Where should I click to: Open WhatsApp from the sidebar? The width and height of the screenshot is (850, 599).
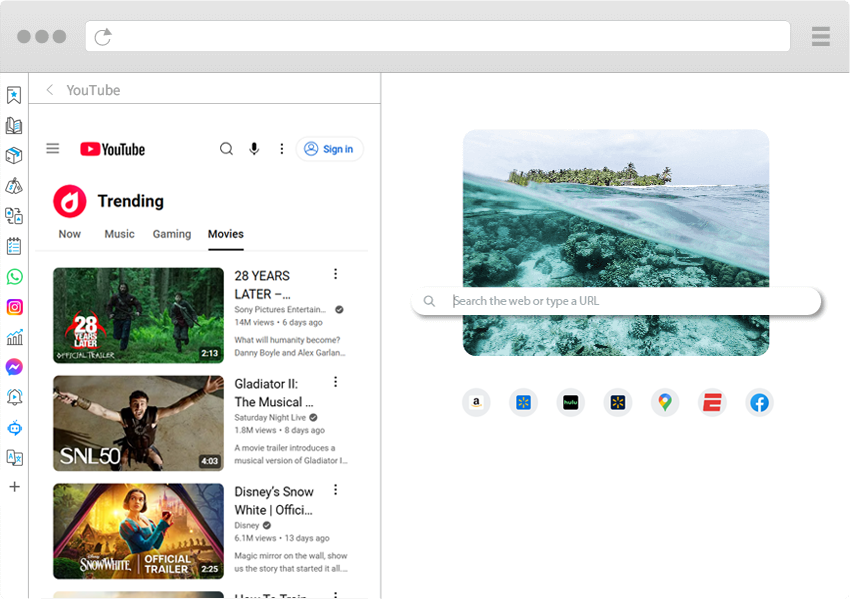pos(14,276)
